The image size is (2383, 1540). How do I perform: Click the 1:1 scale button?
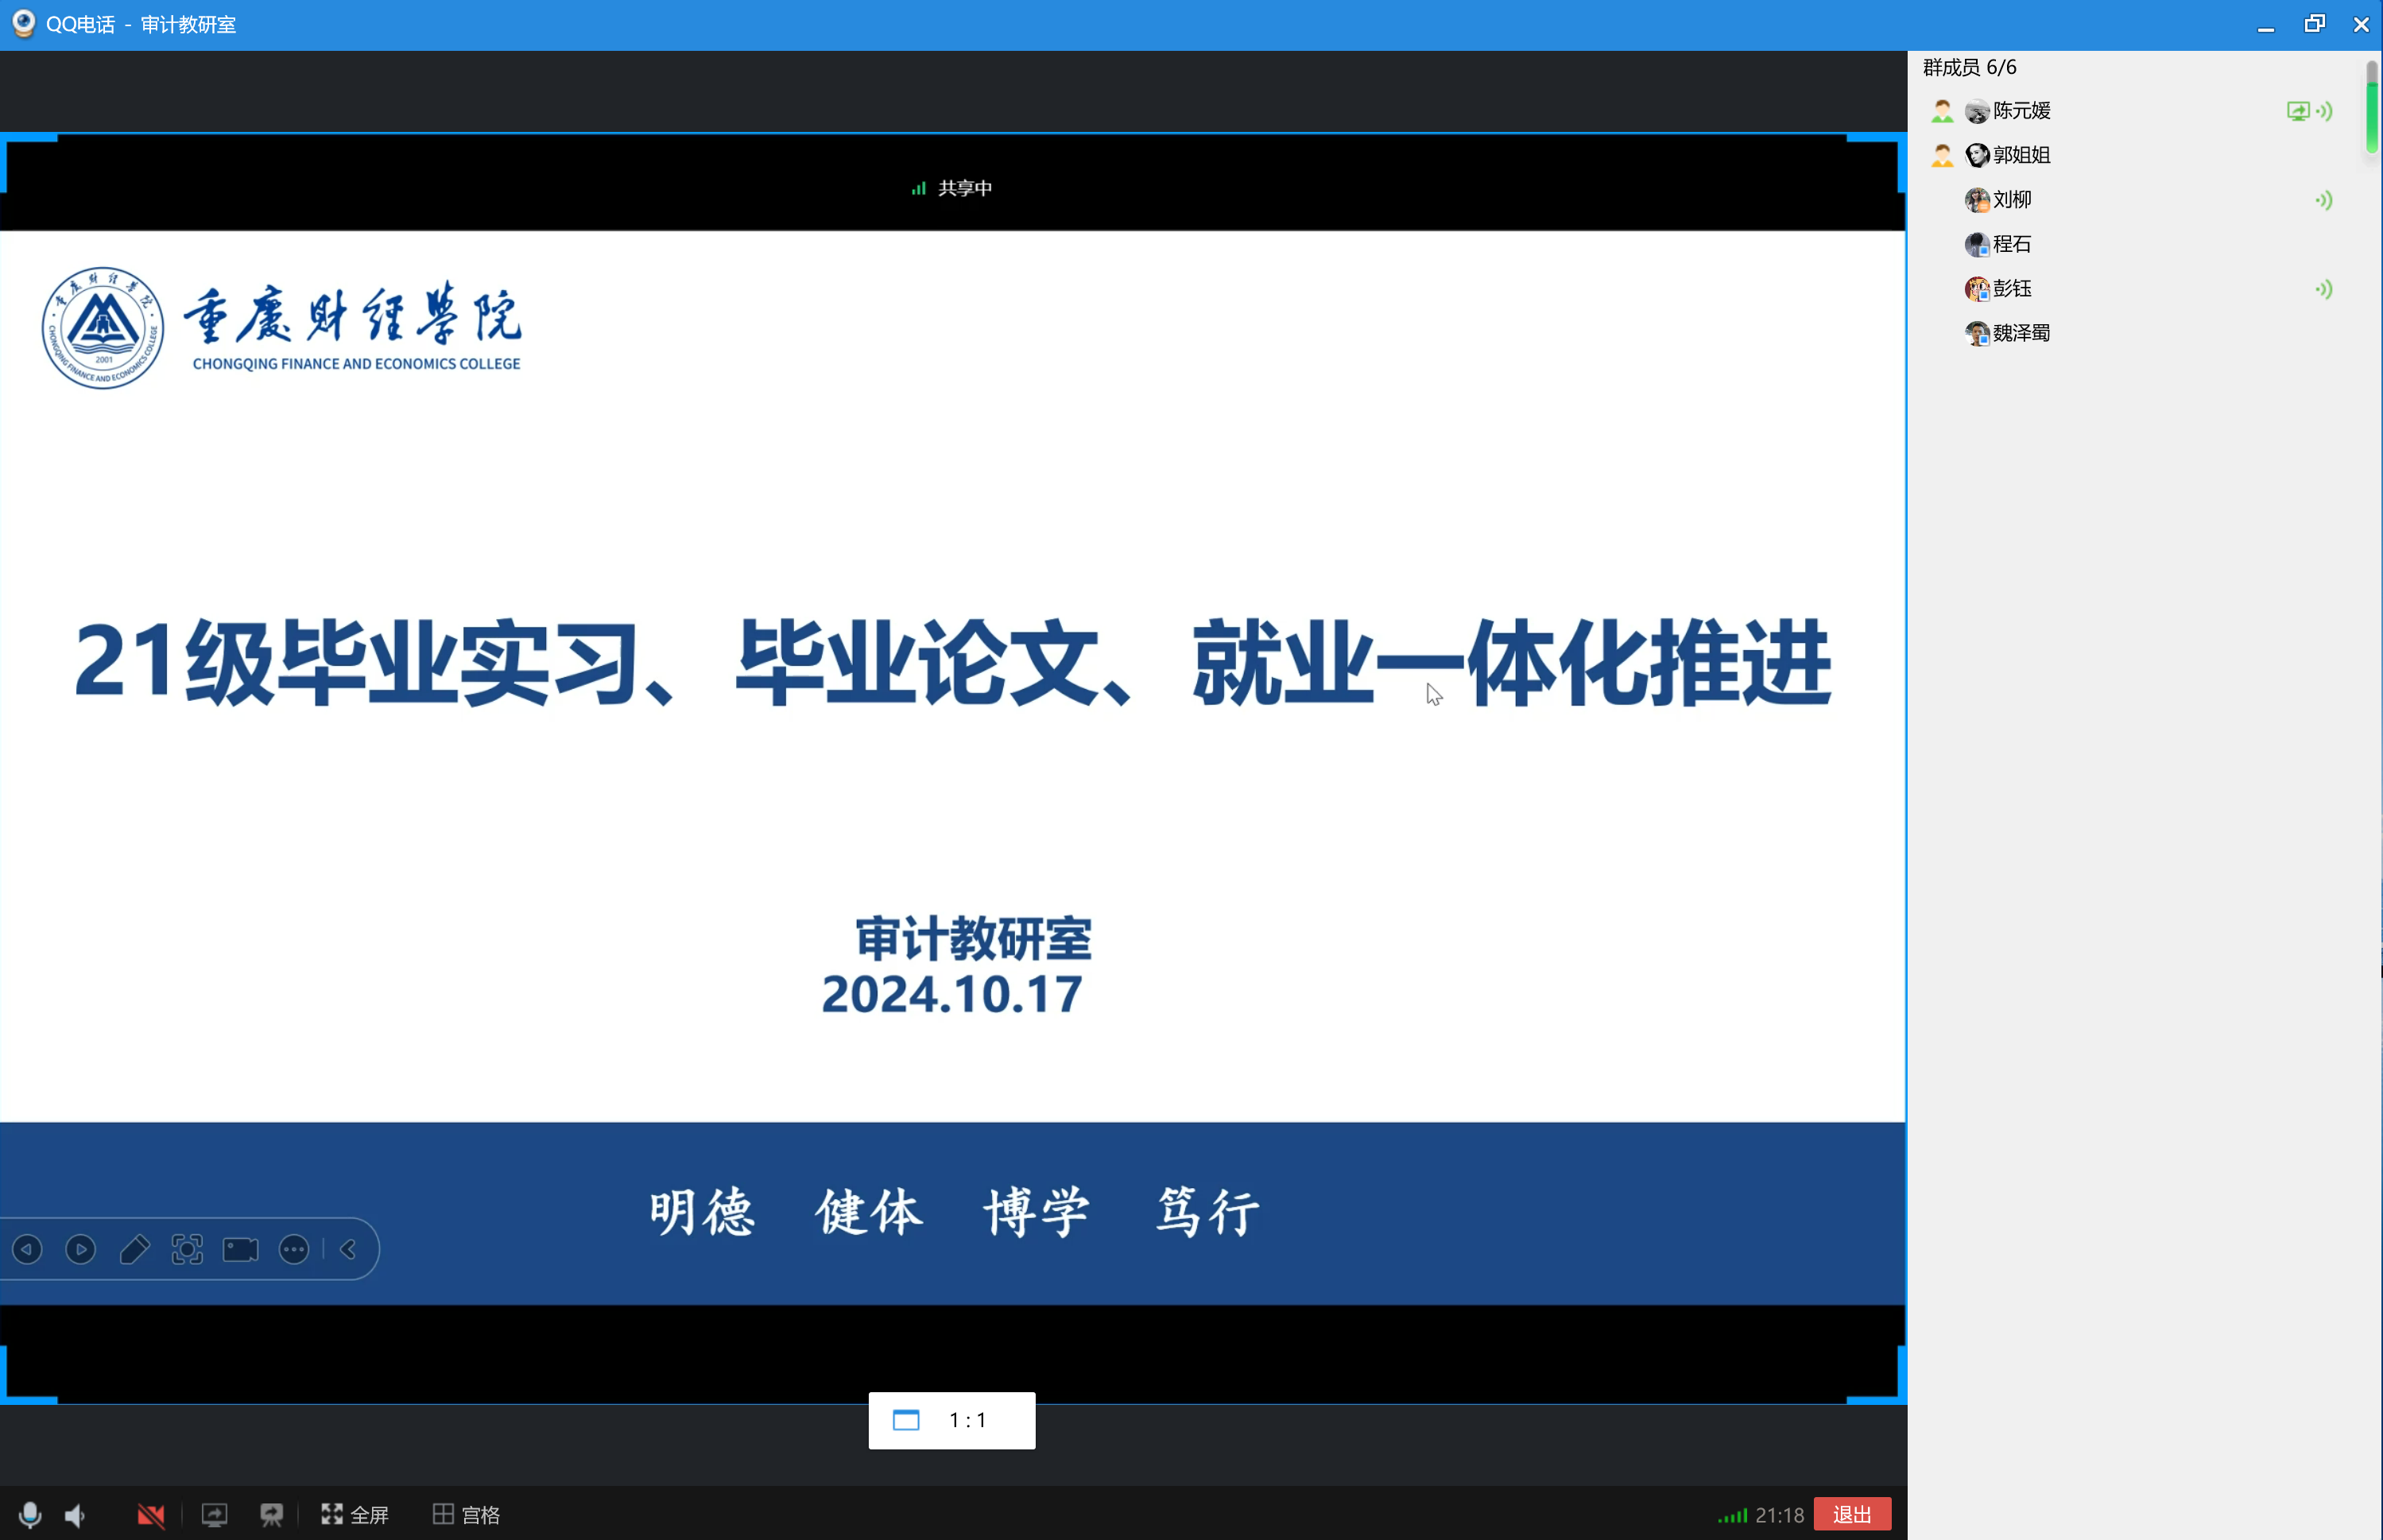(x=952, y=1420)
